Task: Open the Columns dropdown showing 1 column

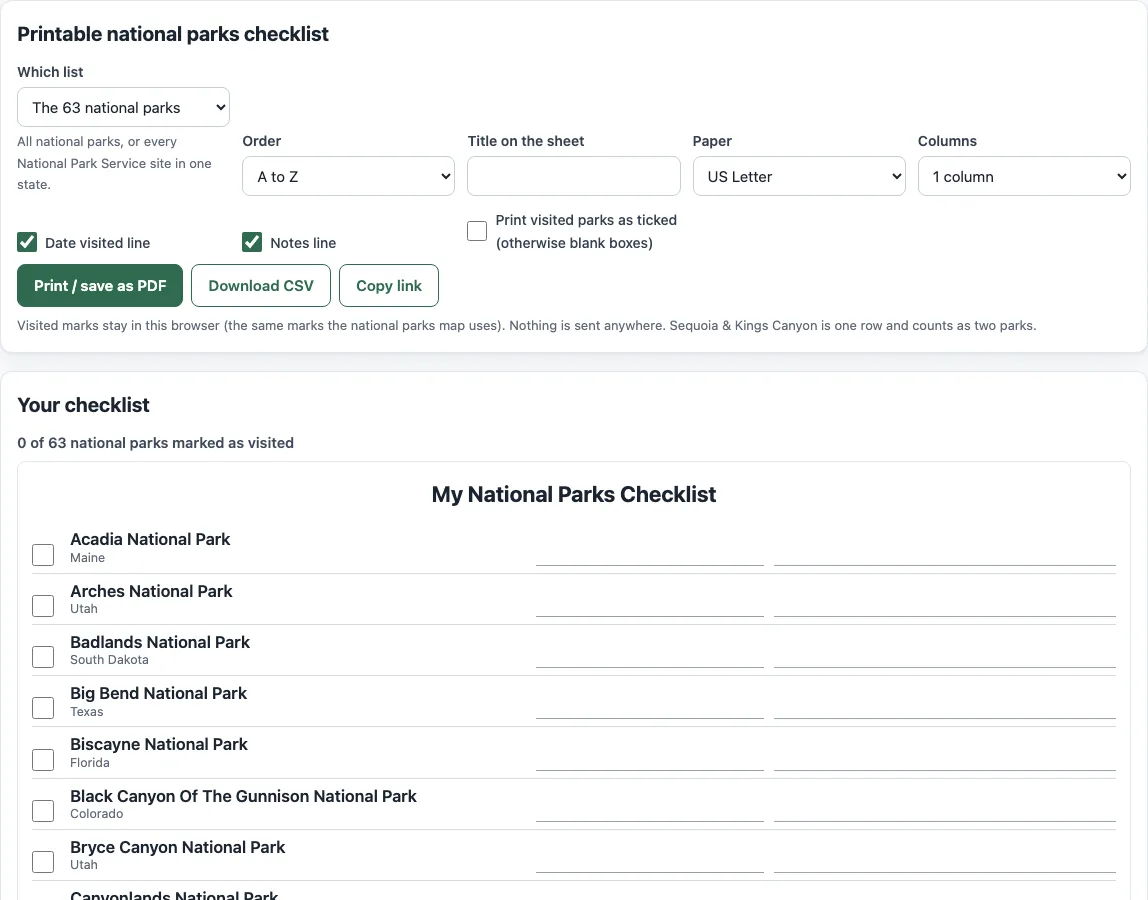Action: (1024, 176)
